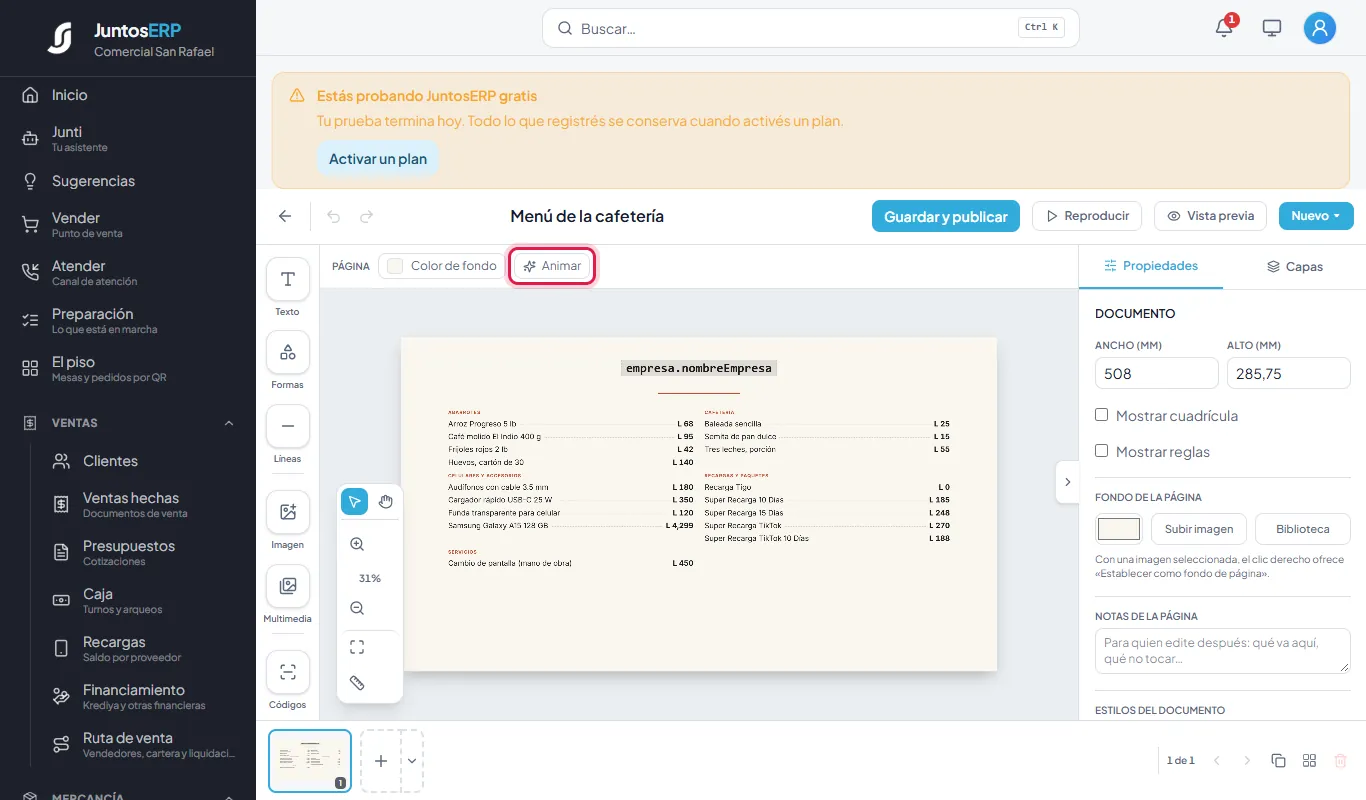Open the page grid view
The height and width of the screenshot is (800, 1366).
pos(1309,761)
